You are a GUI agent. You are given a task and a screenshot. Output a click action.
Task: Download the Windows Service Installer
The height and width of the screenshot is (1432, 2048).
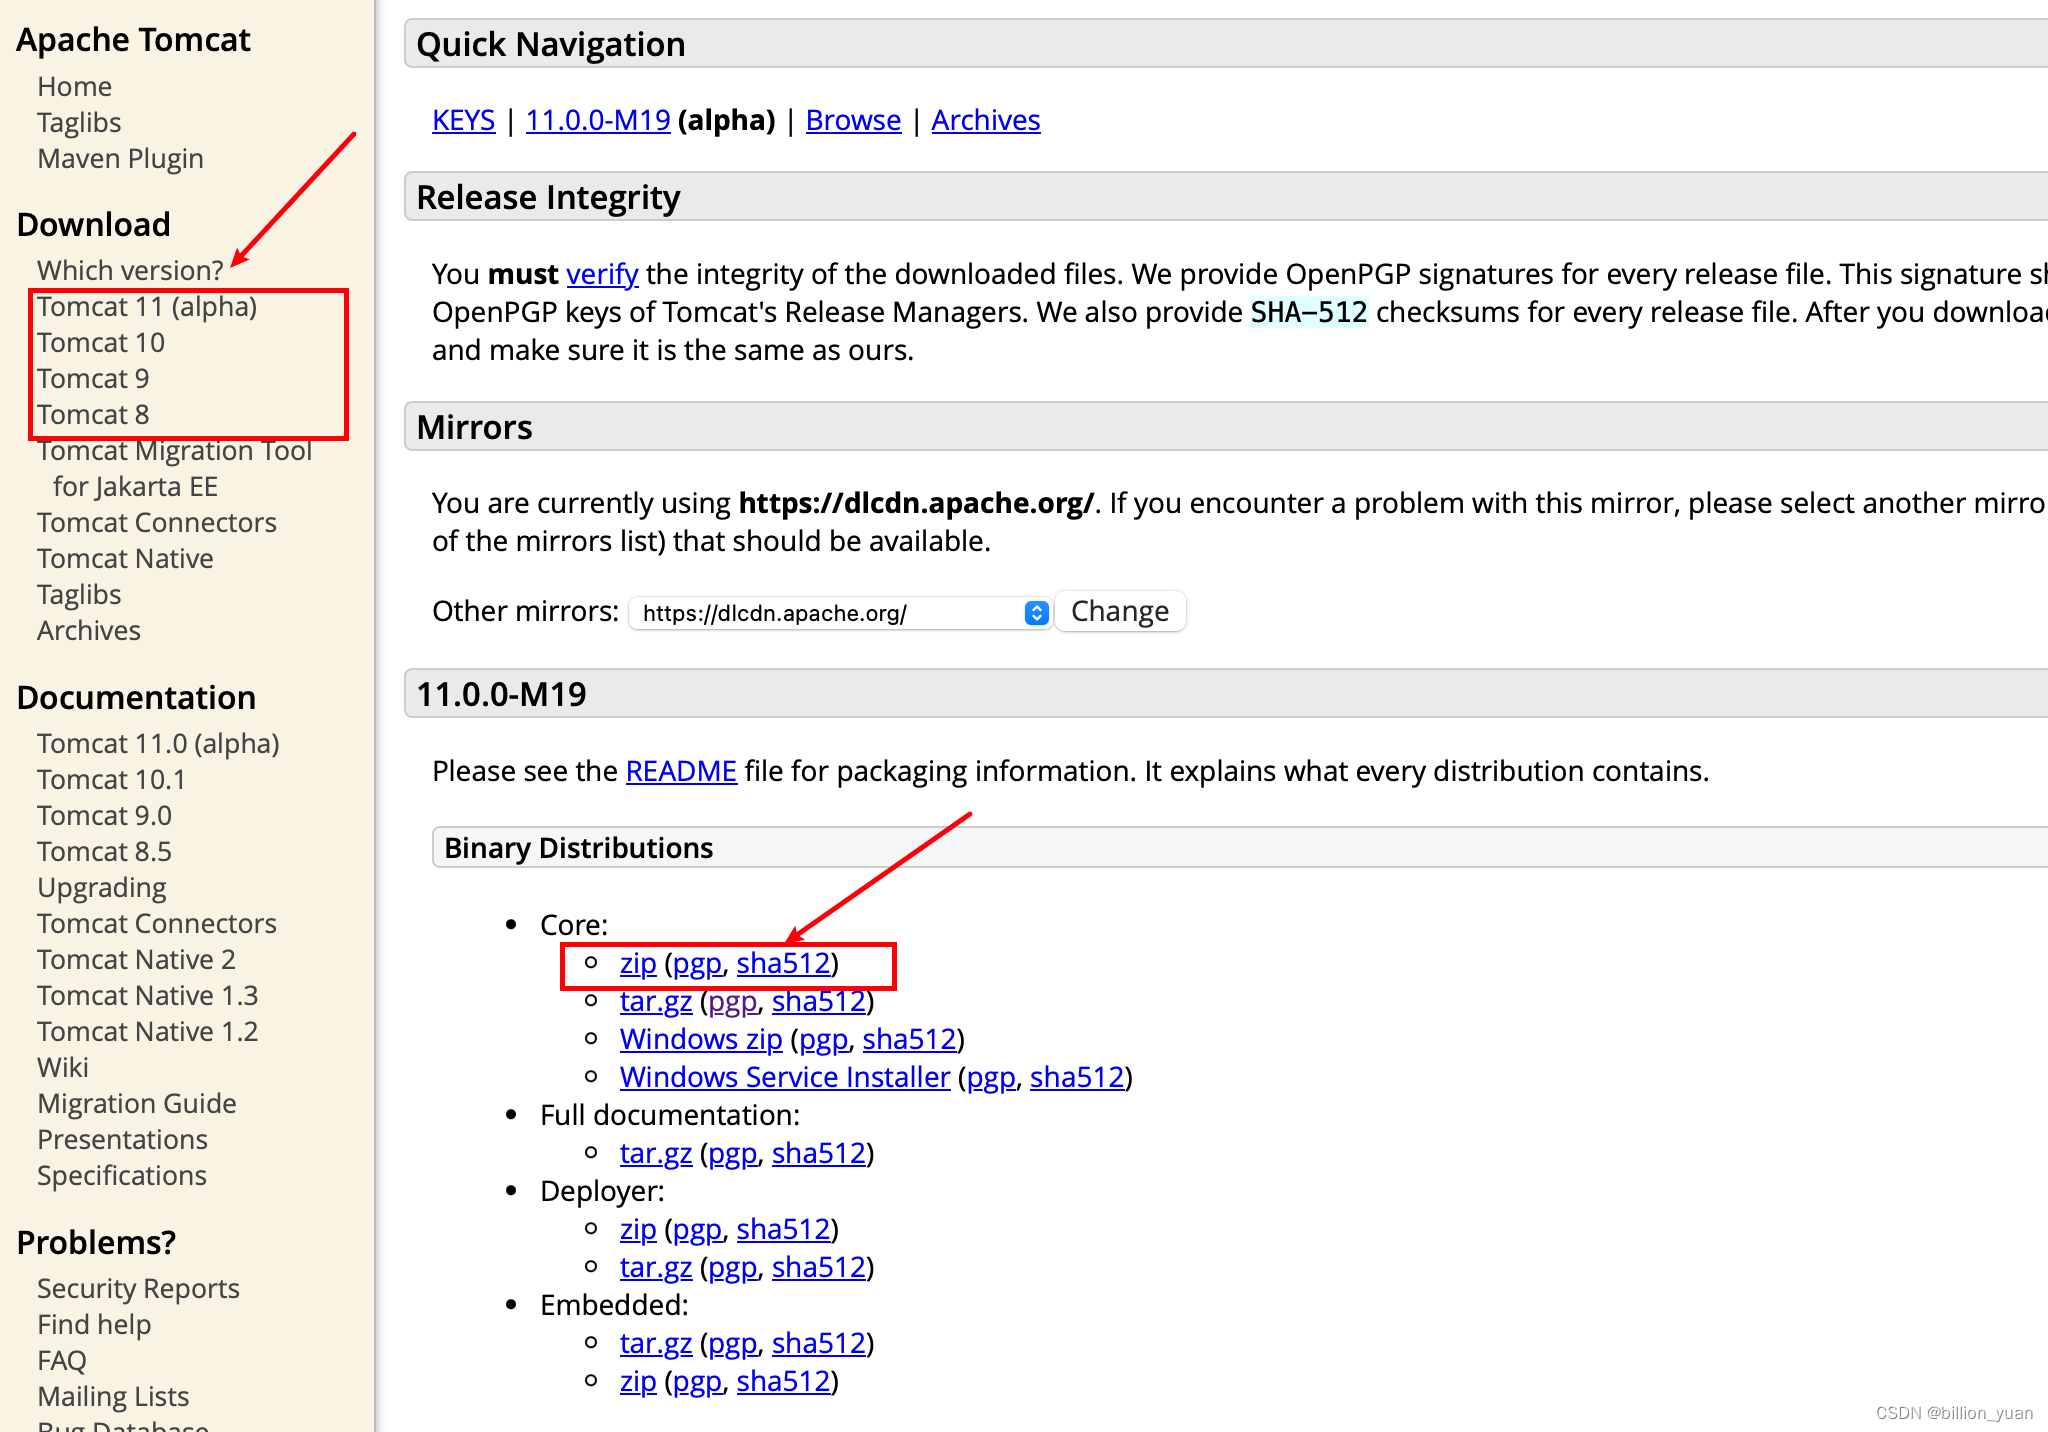tap(784, 1077)
